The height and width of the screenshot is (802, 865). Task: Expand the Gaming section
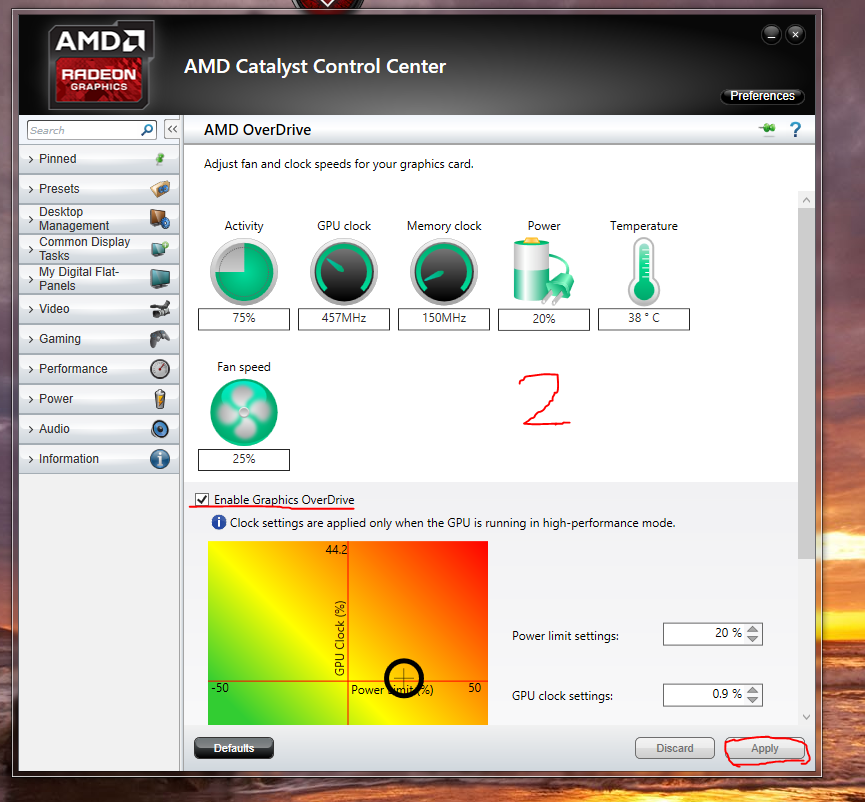tap(99, 339)
